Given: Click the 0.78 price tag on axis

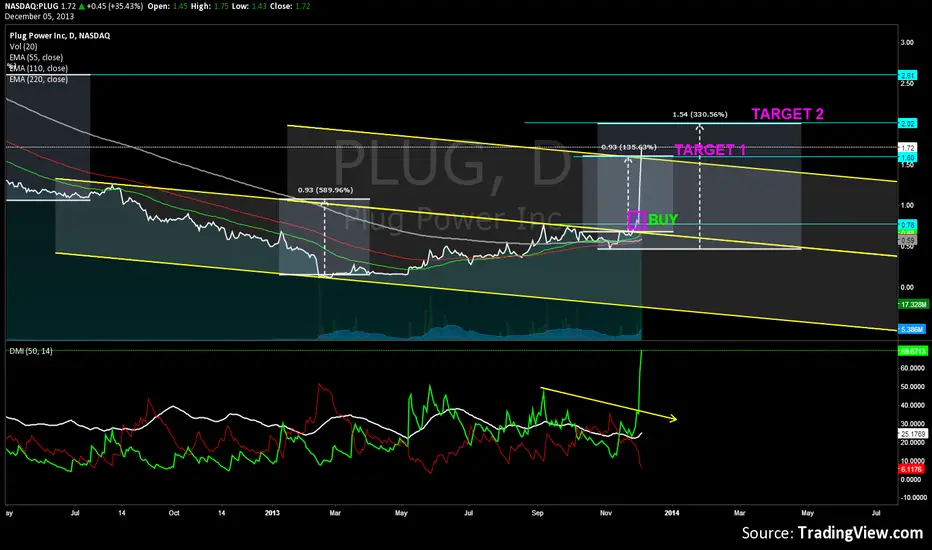Looking at the screenshot, I should point(908,225).
